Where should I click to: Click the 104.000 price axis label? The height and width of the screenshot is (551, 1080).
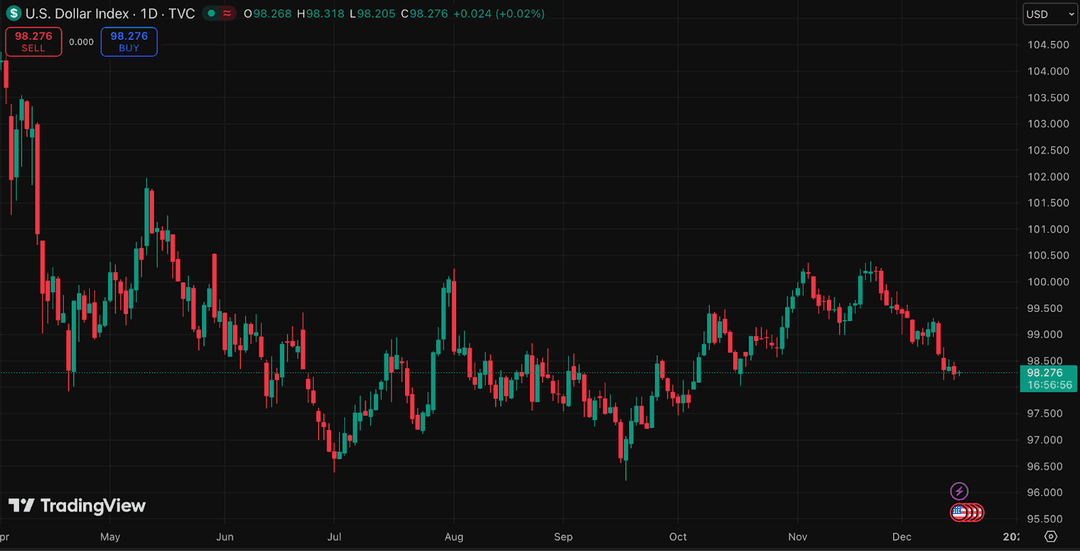pos(1047,72)
